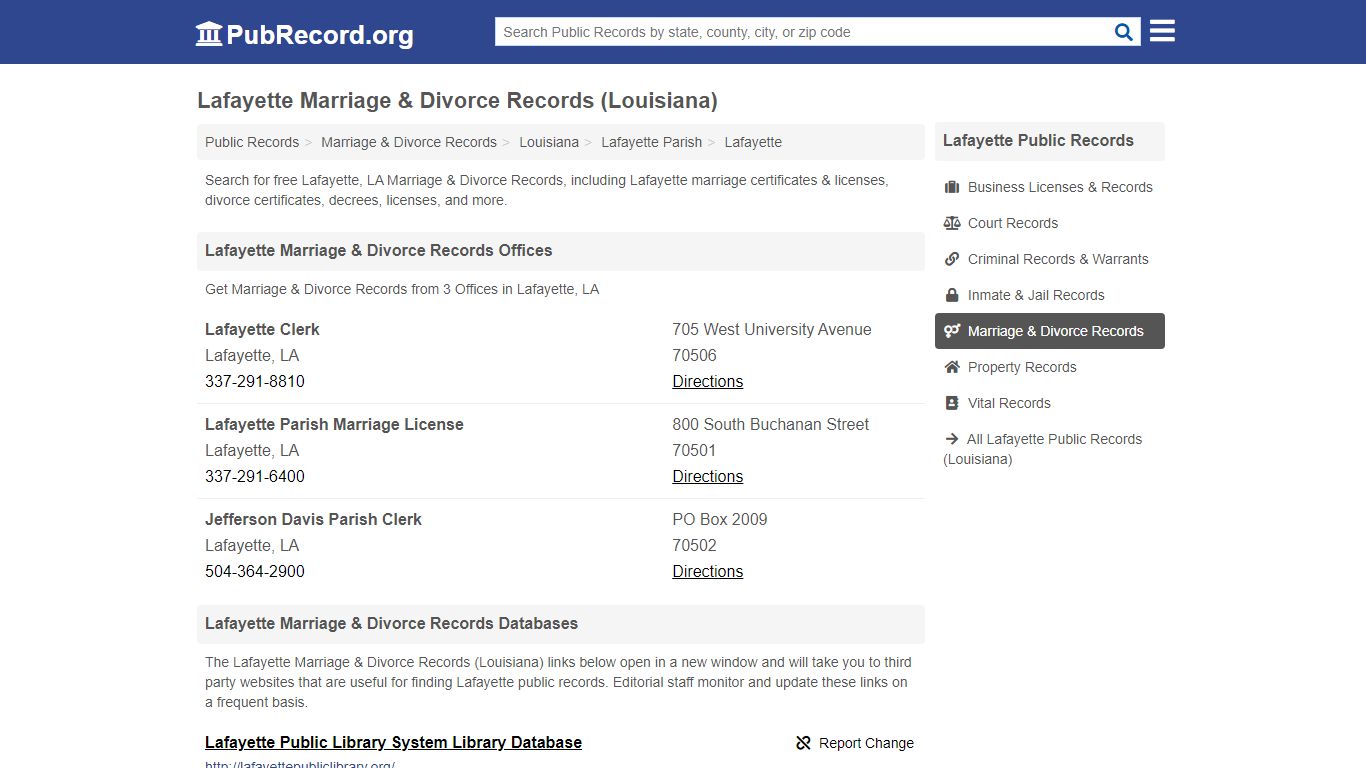
Task: Select the Lafayette breadcrumb
Action: [x=753, y=142]
